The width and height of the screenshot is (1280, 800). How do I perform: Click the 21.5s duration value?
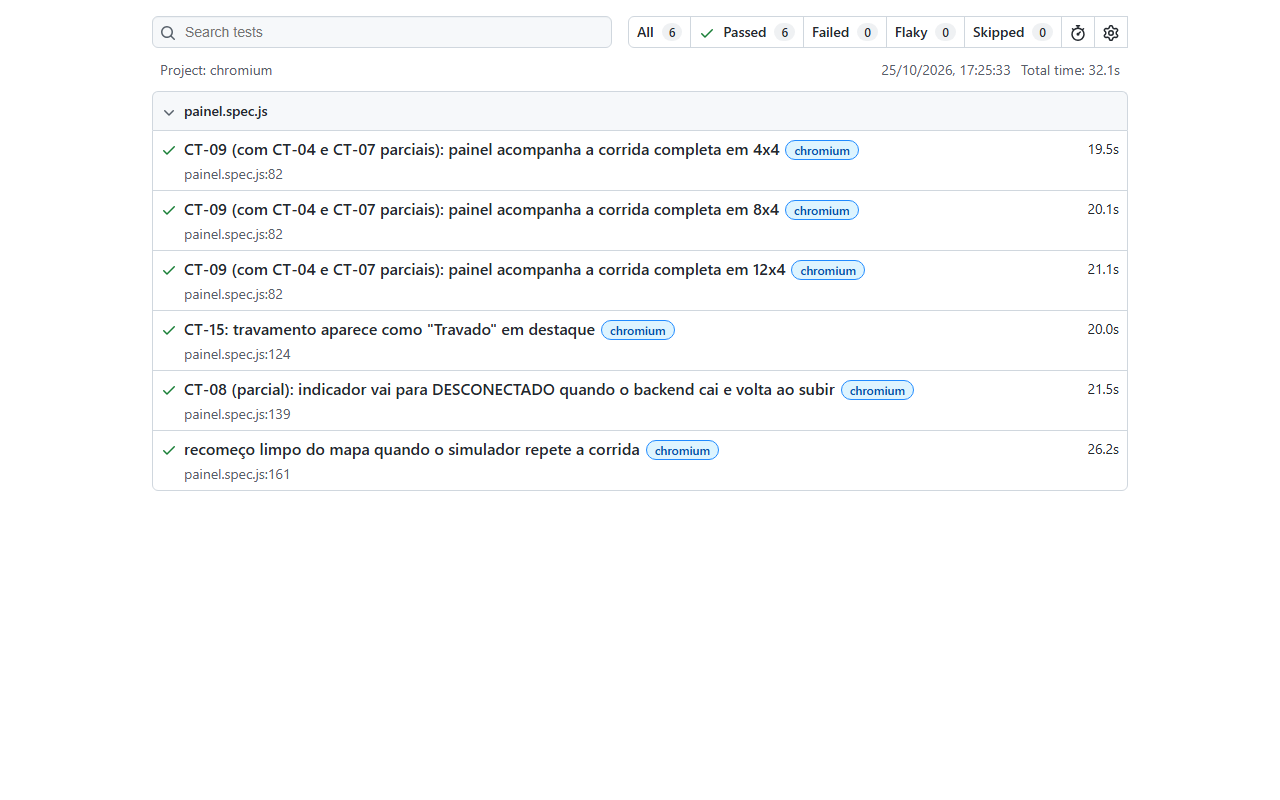[x=1103, y=390]
